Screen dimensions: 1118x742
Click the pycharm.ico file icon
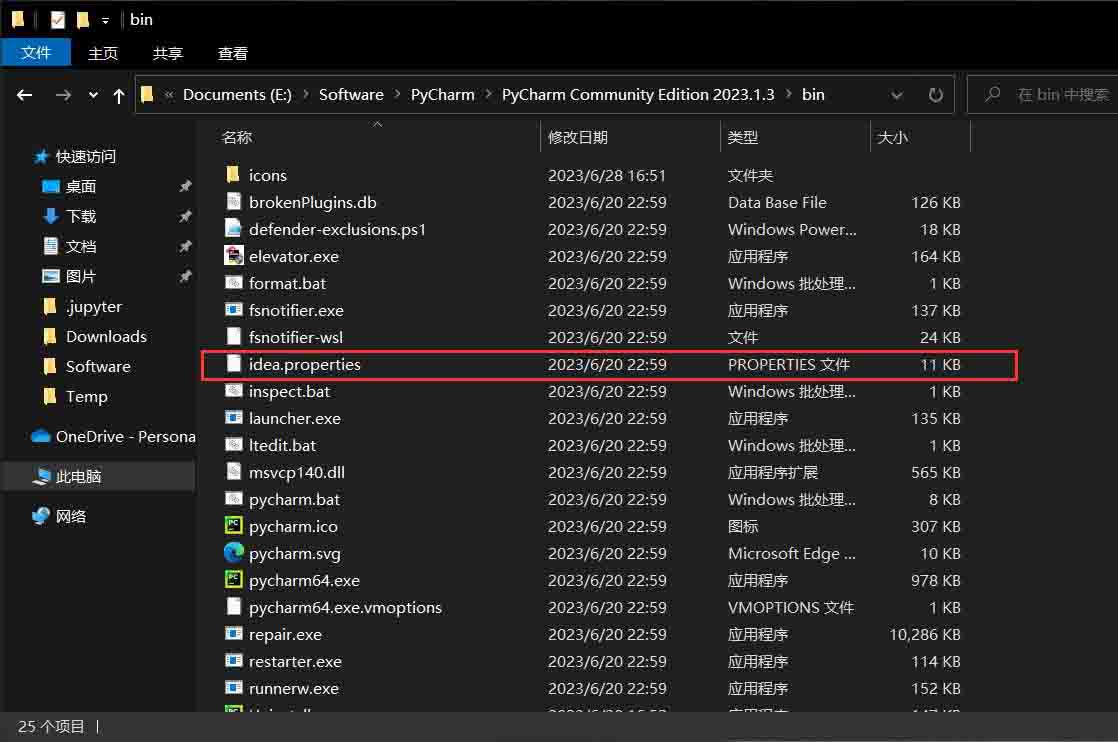pyautogui.click(x=233, y=526)
